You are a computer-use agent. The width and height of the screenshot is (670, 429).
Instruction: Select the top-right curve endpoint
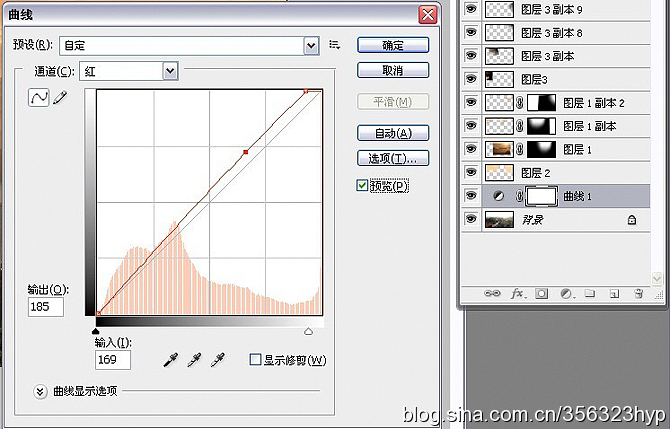[306, 91]
